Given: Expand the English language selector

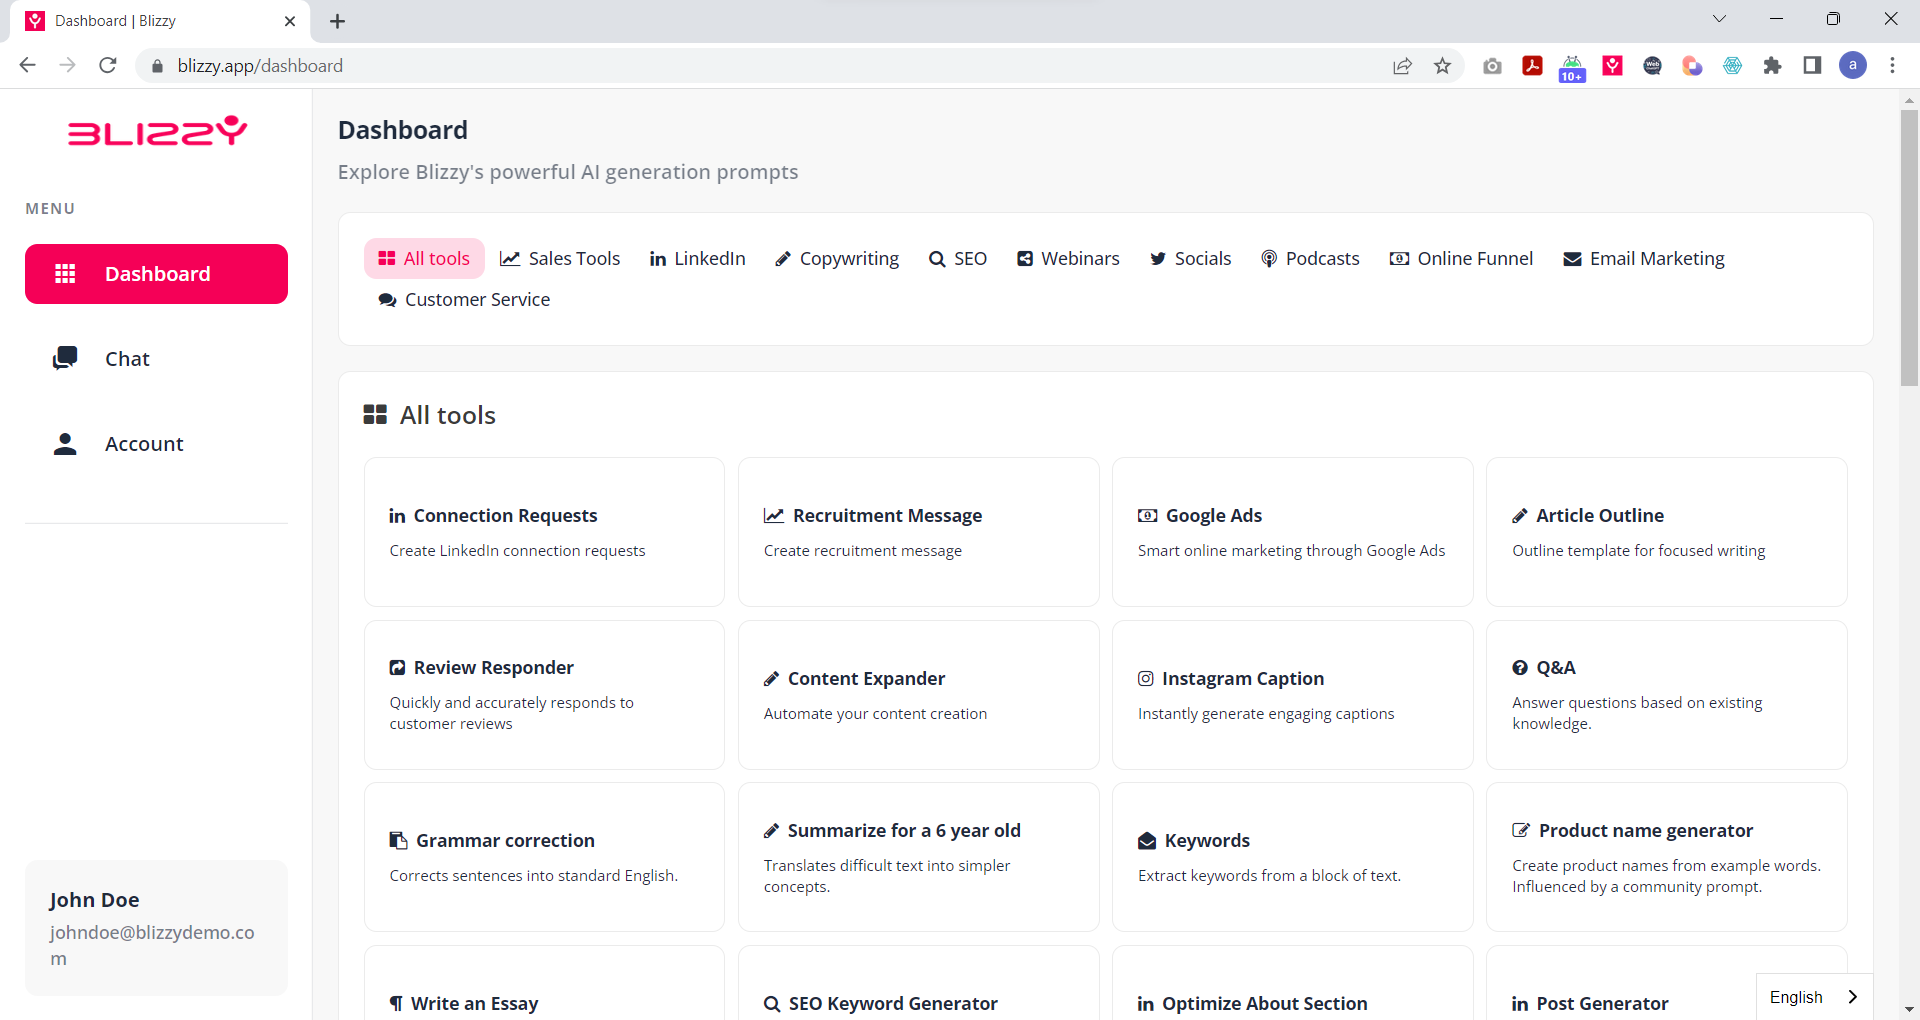Looking at the screenshot, I should 1814,997.
